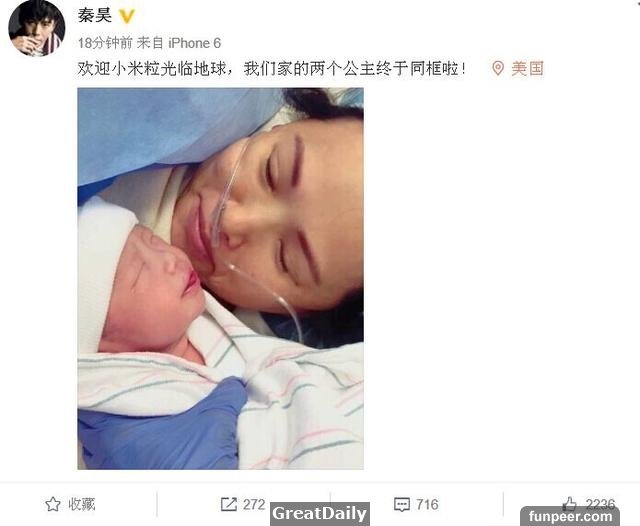The width and height of the screenshot is (640, 526).
Task: Click the funpeer.com watermark badge
Action: coord(570,516)
